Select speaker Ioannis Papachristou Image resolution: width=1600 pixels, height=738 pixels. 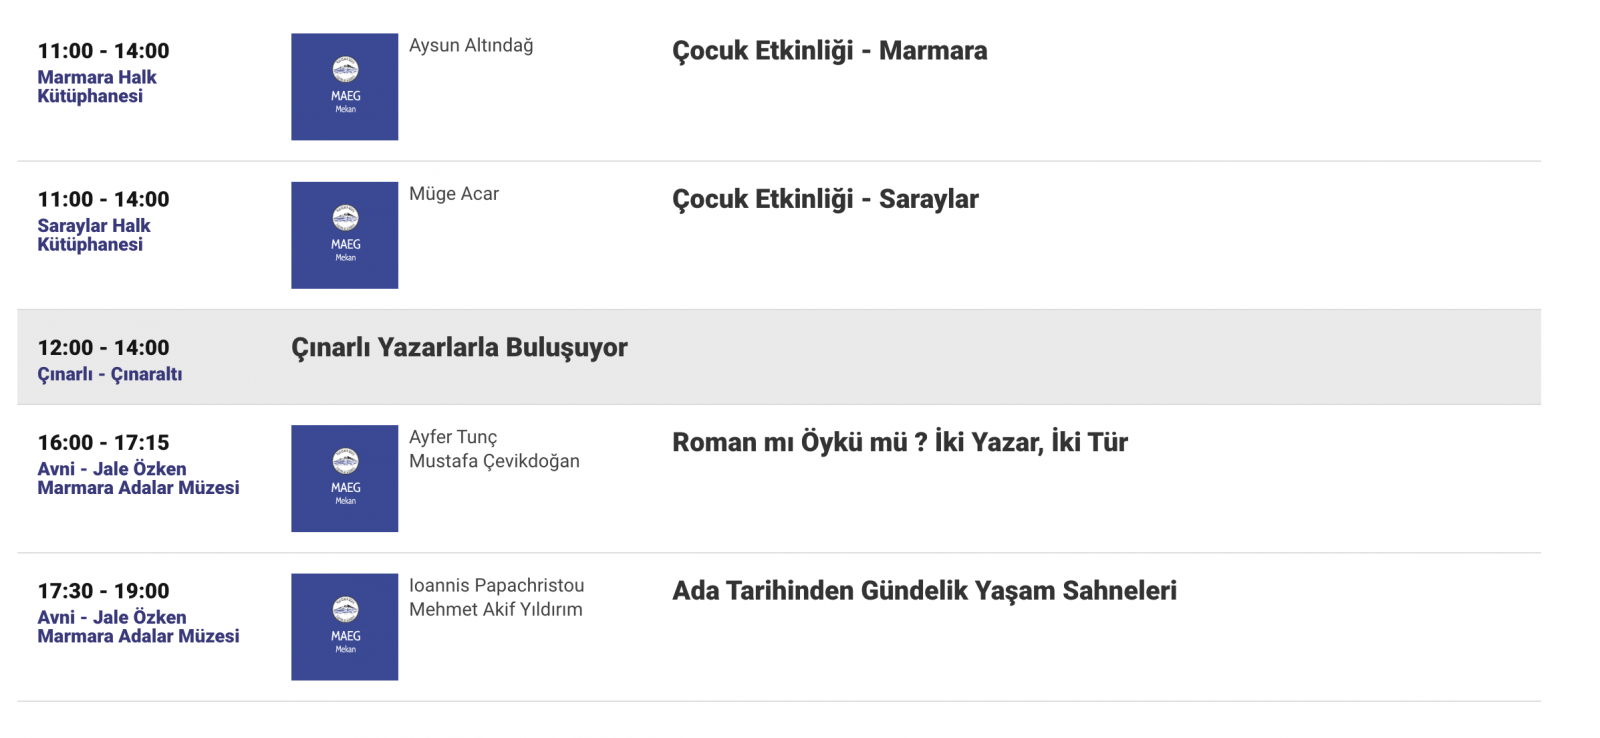496,585
